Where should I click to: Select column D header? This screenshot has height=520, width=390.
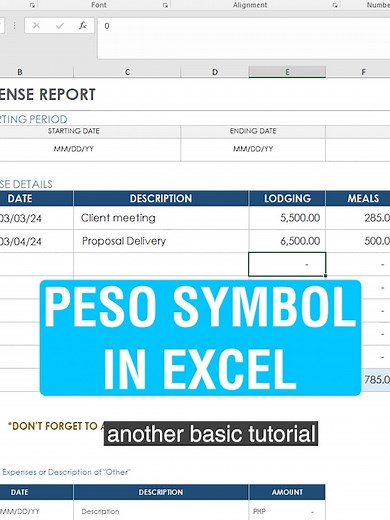(x=215, y=72)
